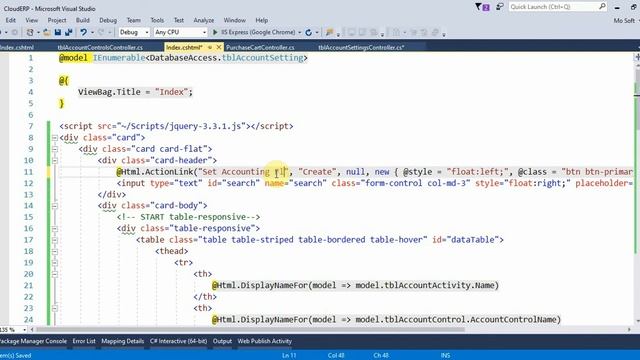The image size is (640, 360).
Task: Open the Output panel tab
Action: tap(222, 341)
